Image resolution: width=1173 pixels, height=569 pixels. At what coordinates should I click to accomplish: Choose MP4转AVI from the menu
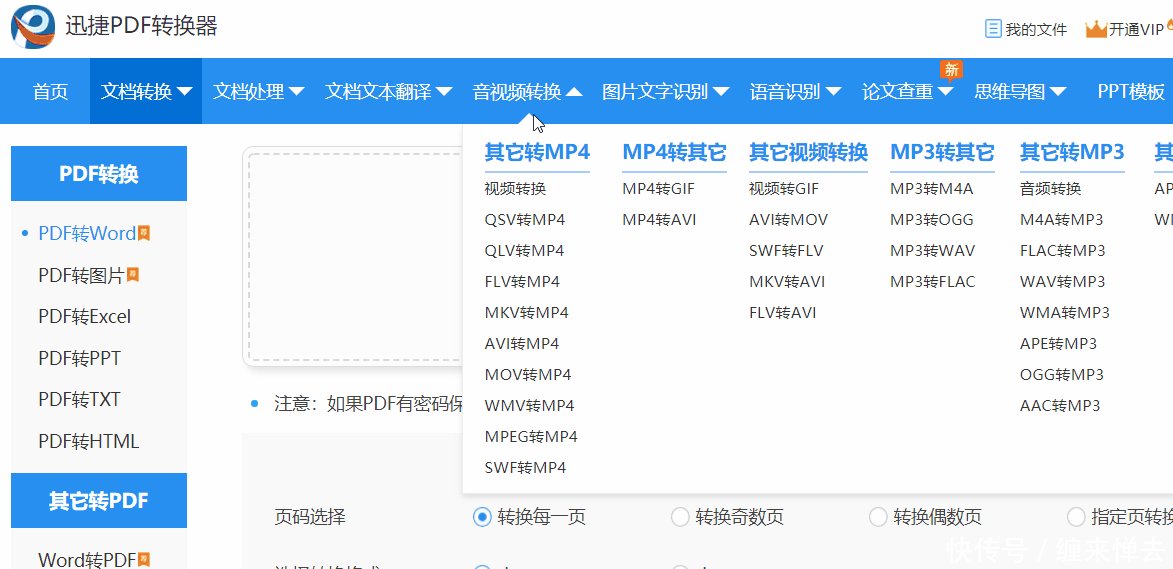(659, 220)
